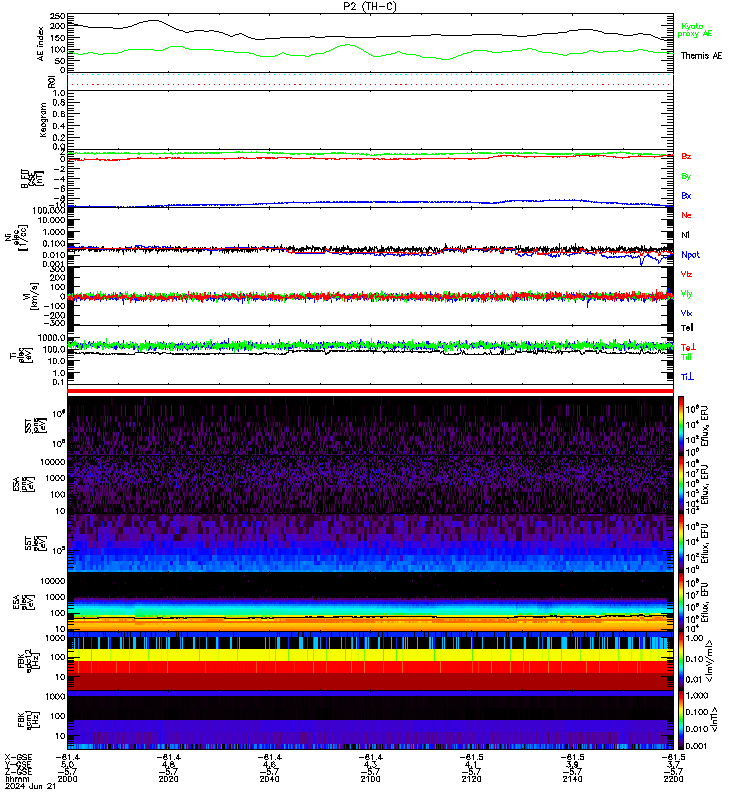Screen dimensions: 750x800
Task: Click the AE index axis label
Action: coord(41,44)
